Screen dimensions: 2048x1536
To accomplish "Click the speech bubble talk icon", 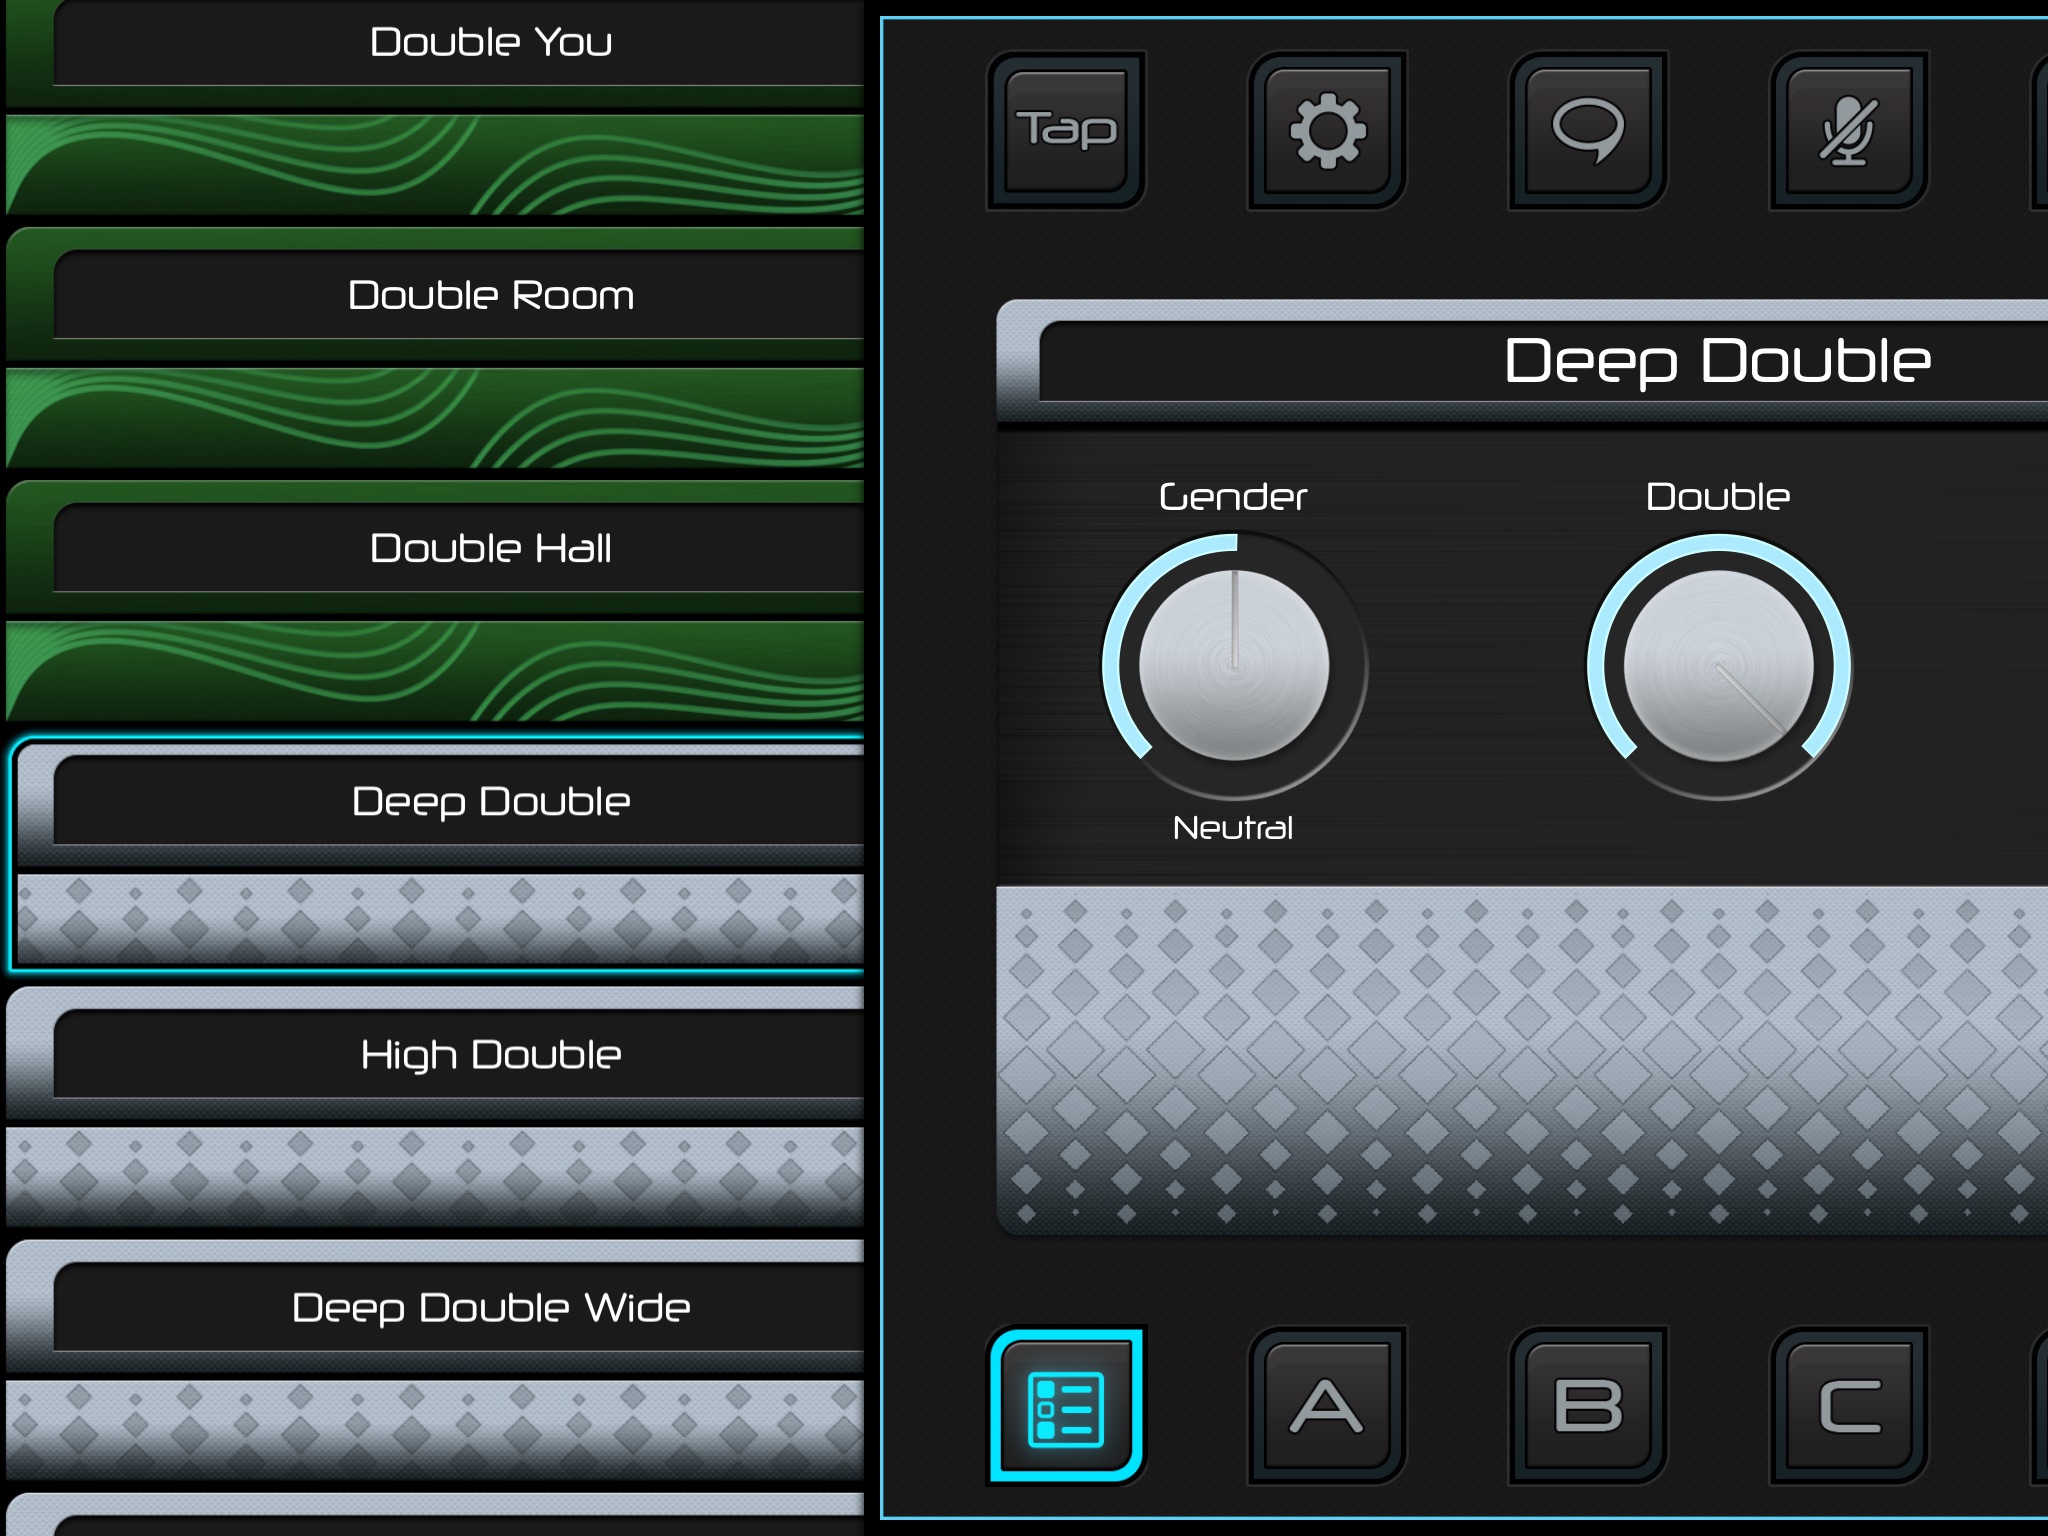I will [x=1588, y=130].
